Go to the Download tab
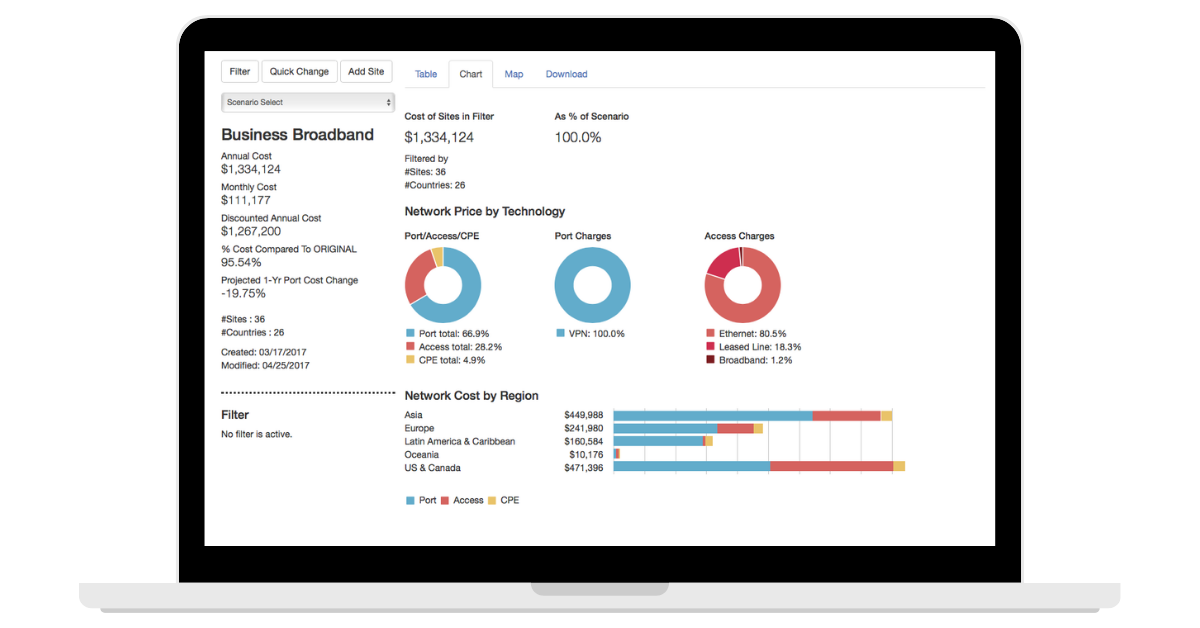1200x628 pixels. pyautogui.click(x=566, y=74)
